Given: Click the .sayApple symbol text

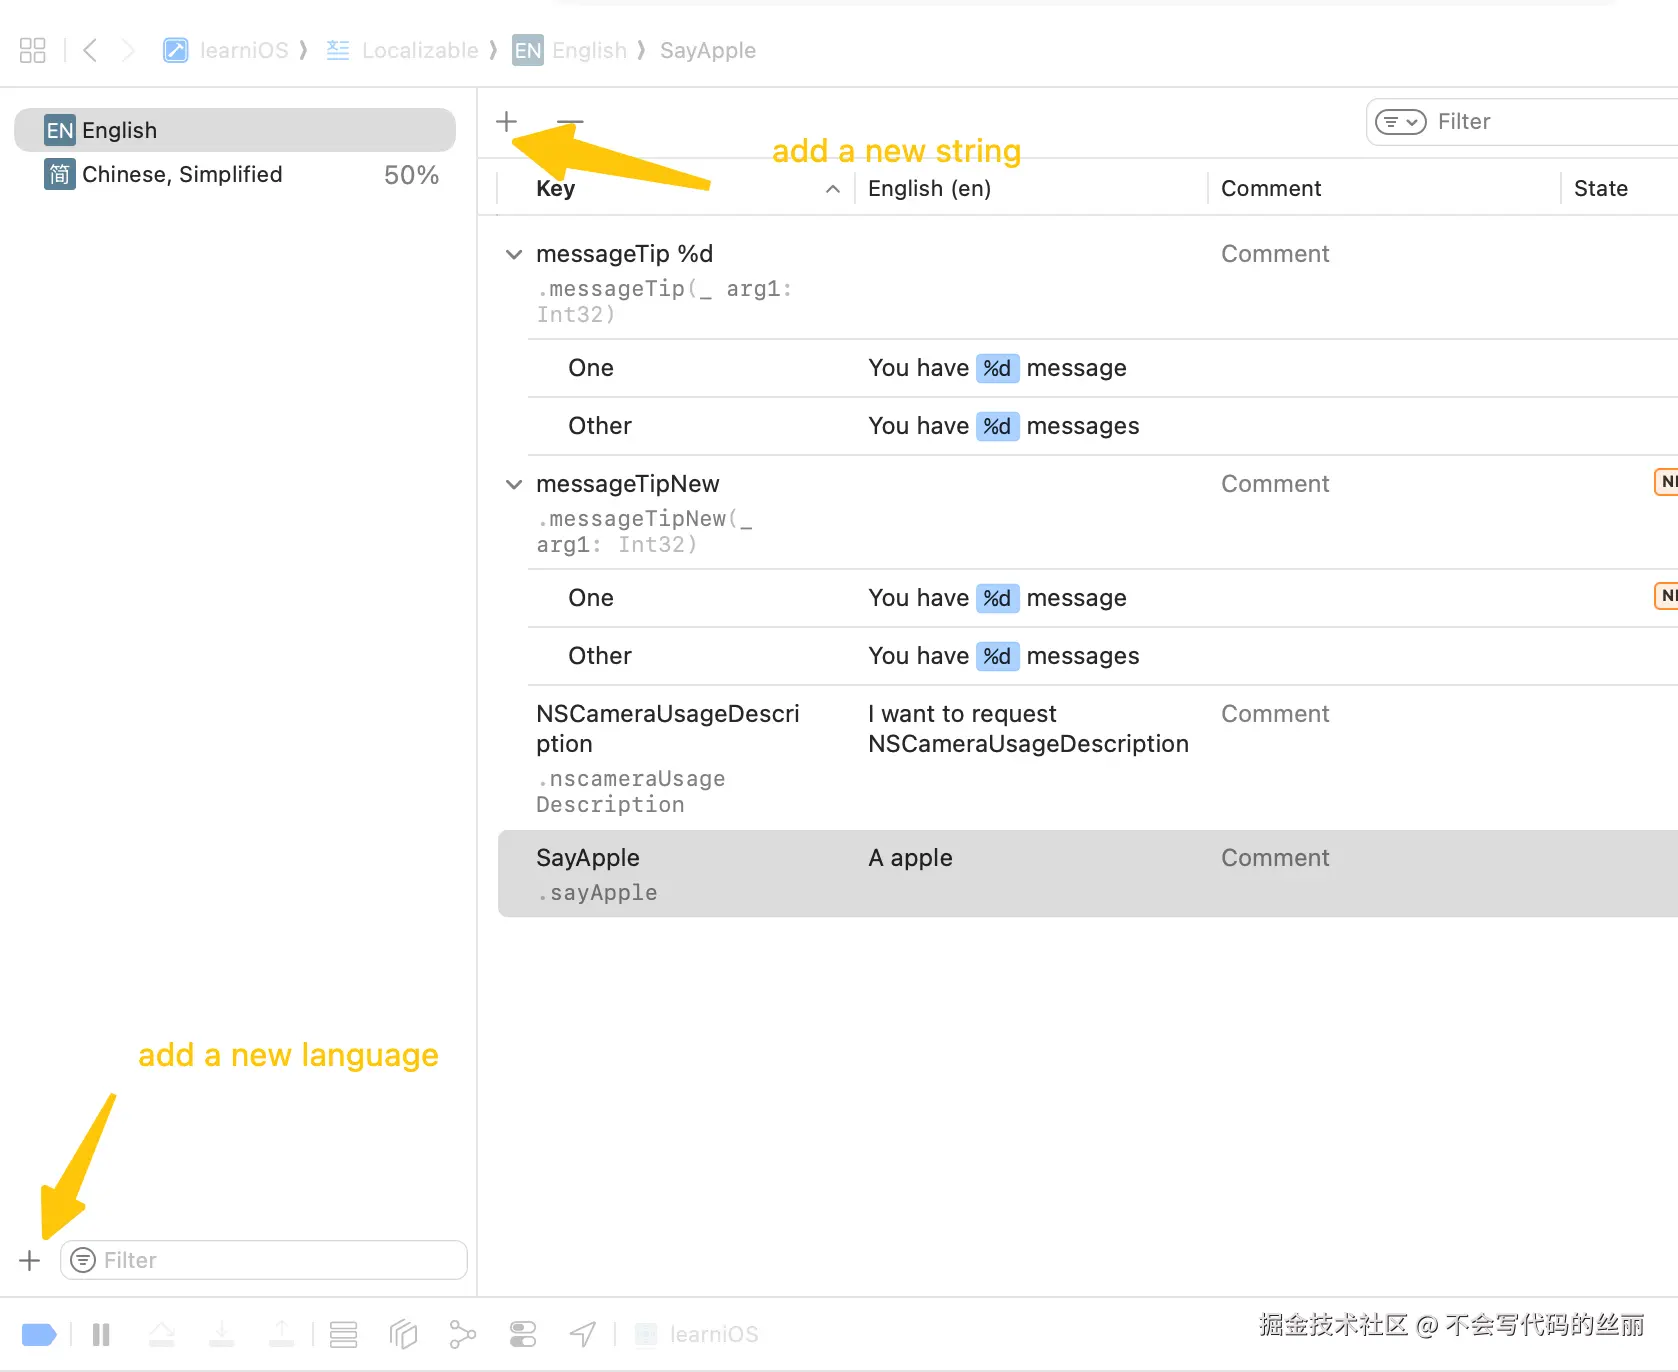Looking at the screenshot, I should pos(597,893).
